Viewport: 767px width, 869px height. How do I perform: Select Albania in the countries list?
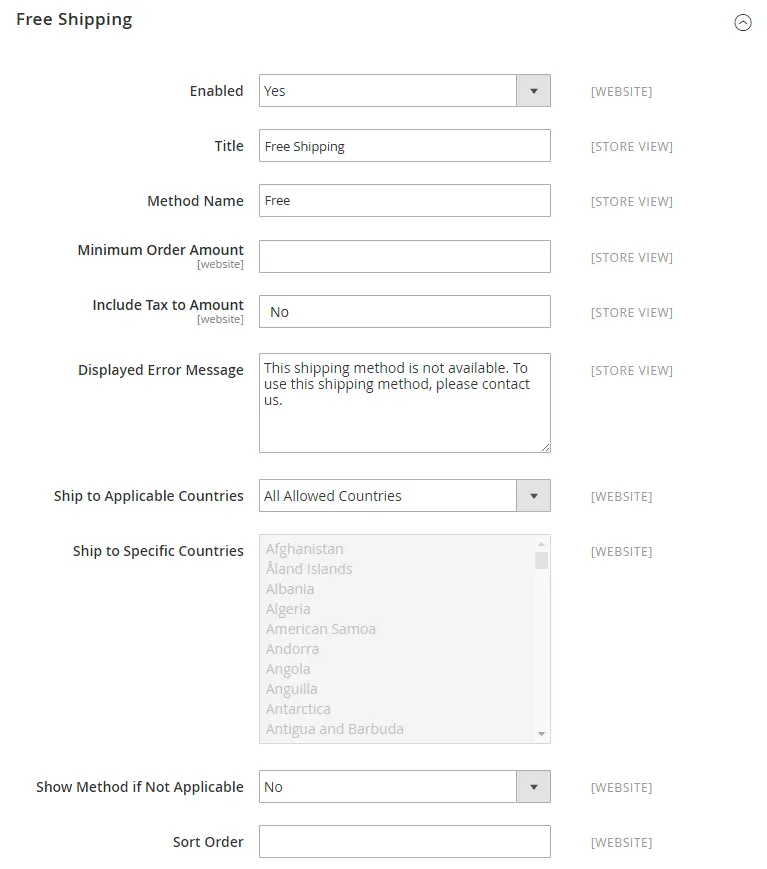coord(289,588)
